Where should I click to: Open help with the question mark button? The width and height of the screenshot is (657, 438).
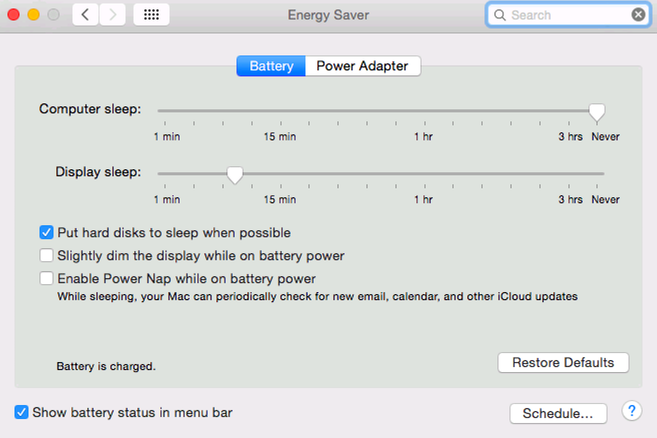pyautogui.click(x=632, y=411)
